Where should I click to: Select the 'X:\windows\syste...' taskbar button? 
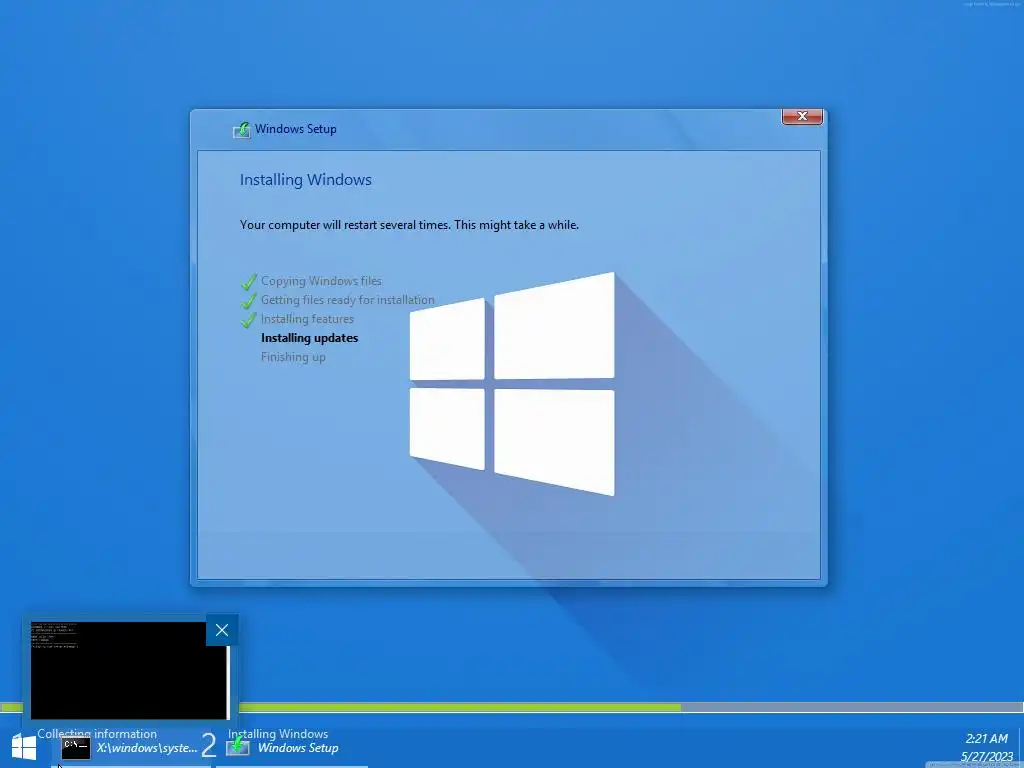pyautogui.click(x=129, y=748)
